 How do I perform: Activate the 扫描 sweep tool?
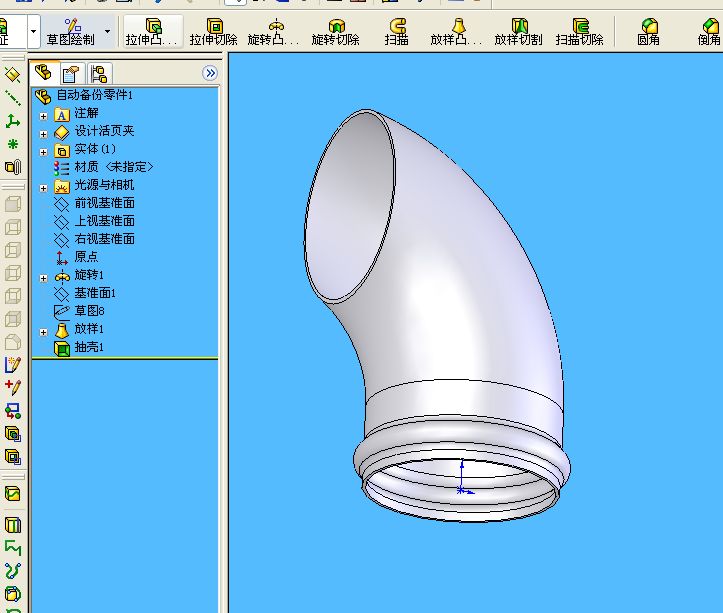397,32
